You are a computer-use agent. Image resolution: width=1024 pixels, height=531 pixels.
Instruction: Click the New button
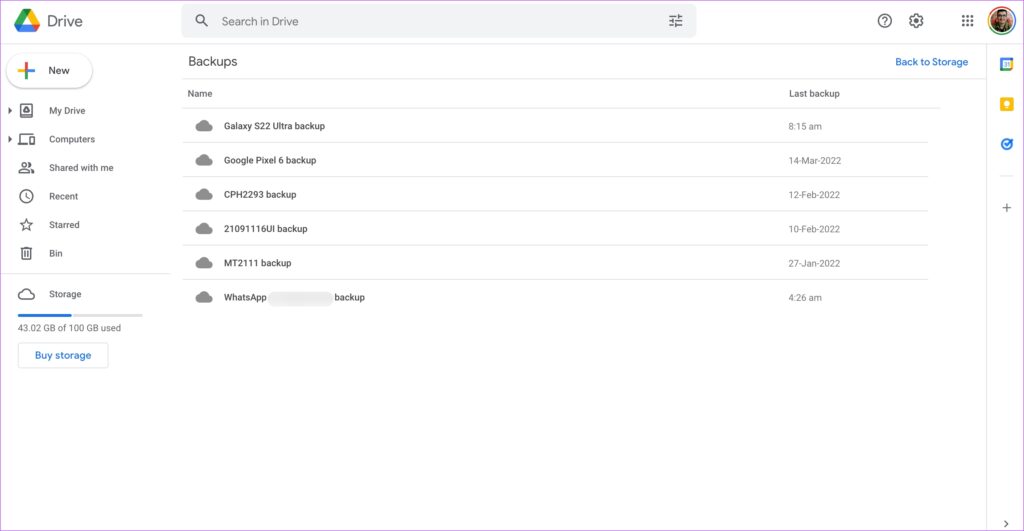[x=49, y=71]
